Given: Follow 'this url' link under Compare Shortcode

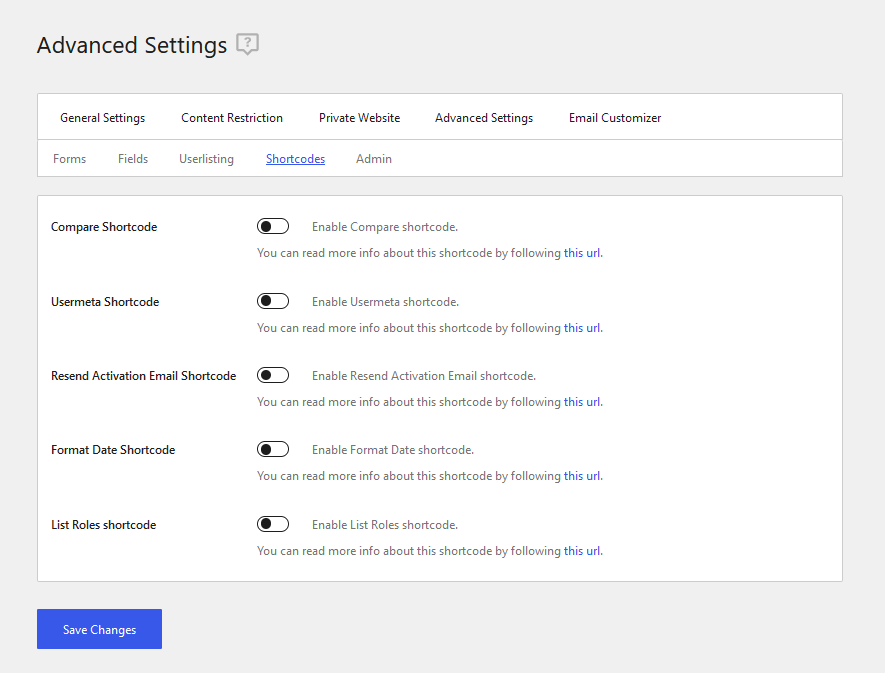Looking at the screenshot, I should pyautogui.click(x=582, y=253).
